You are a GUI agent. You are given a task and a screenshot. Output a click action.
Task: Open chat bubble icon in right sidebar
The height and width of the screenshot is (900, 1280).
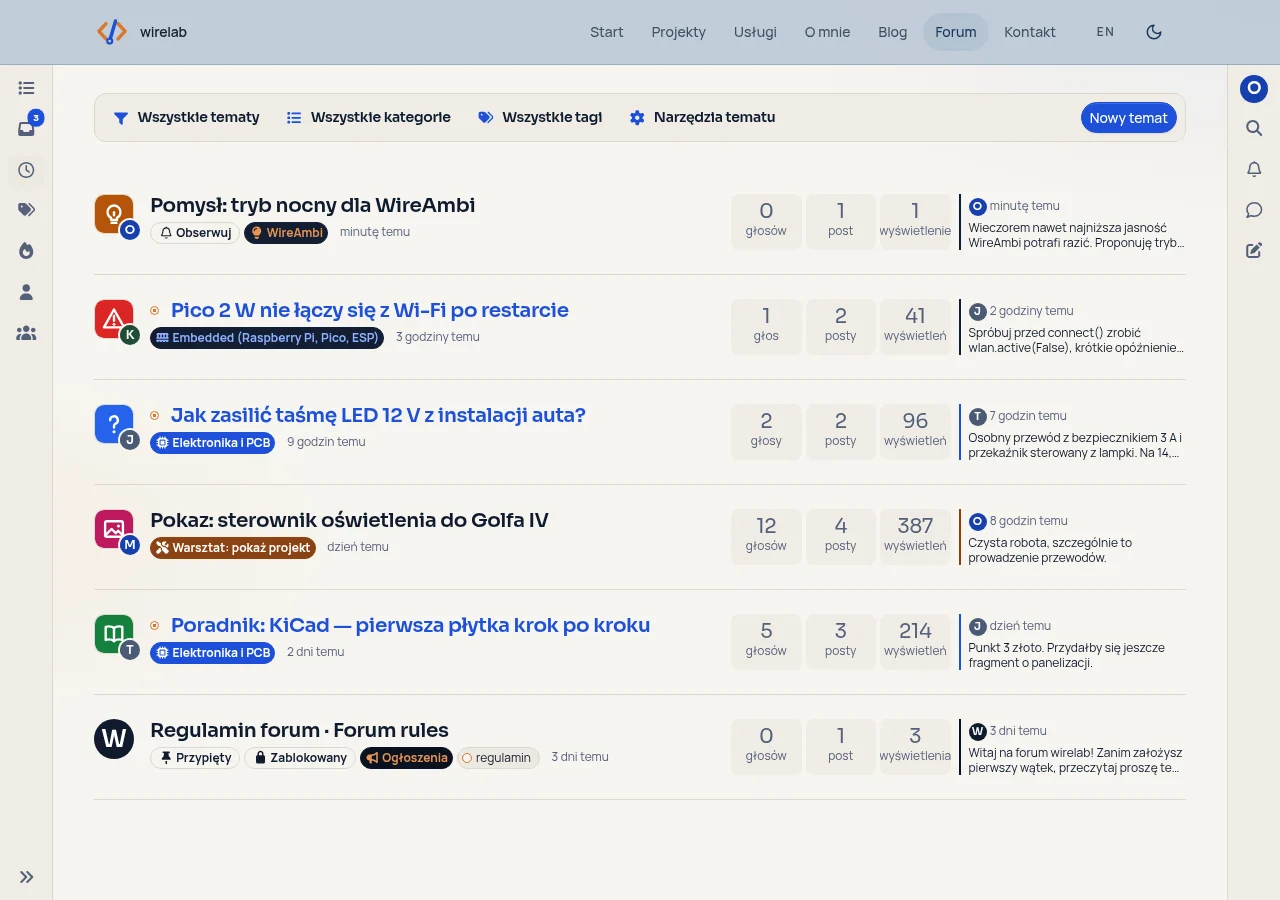coord(1254,210)
